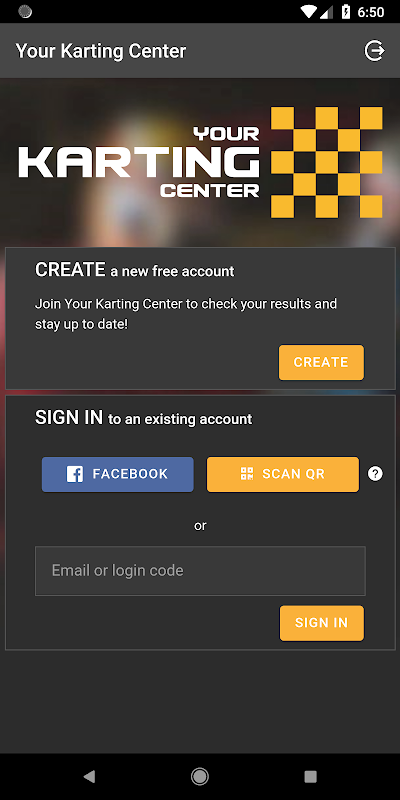
Task: Click the question mark help icon
Action: pyautogui.click(x=375, y=474)
